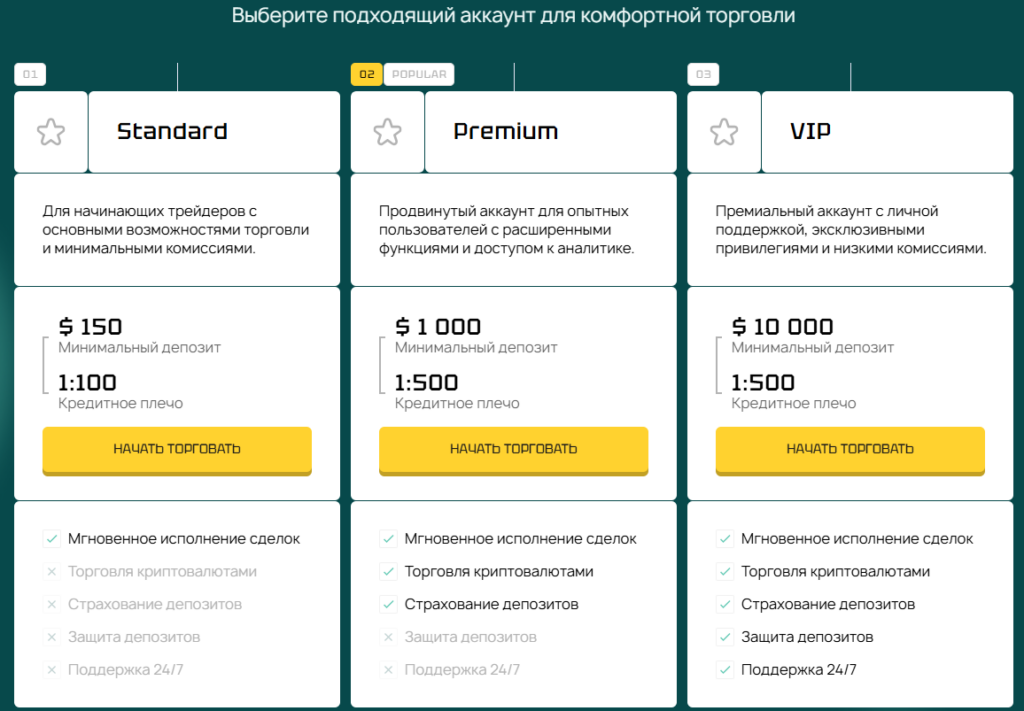Screen dimensions: 1024x711
Task: Click the 03 number badge
Action: pyautogui.click(x=703, y=74)
